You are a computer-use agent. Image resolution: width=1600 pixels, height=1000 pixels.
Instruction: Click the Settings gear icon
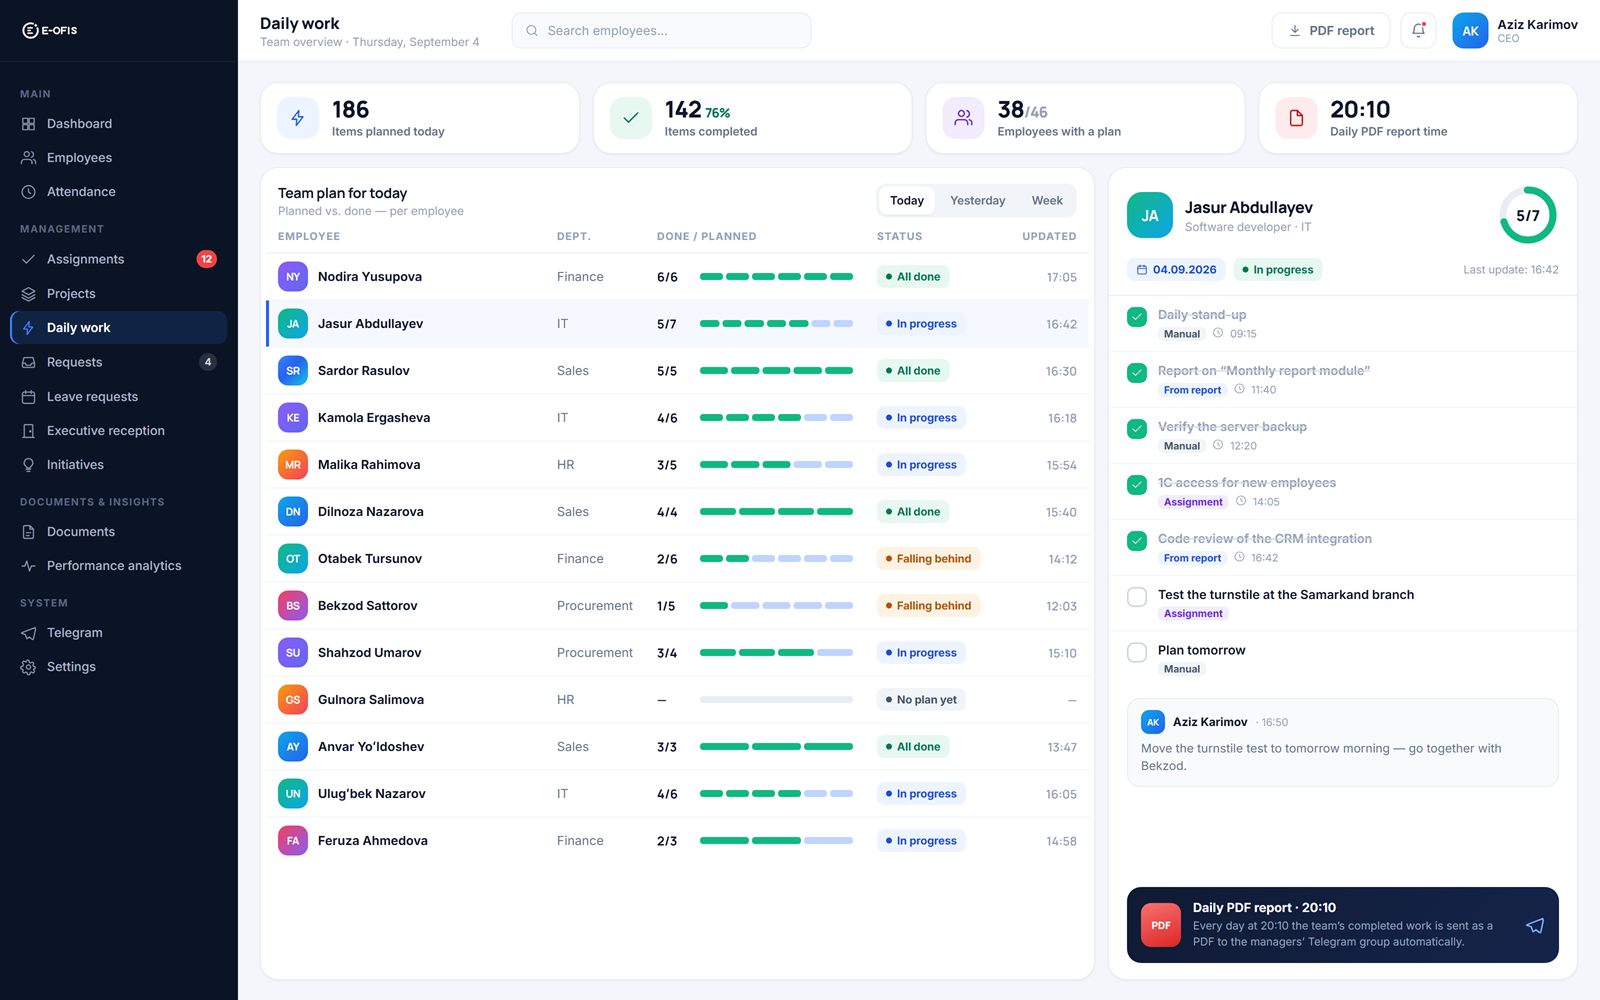(x=28, y=667)
